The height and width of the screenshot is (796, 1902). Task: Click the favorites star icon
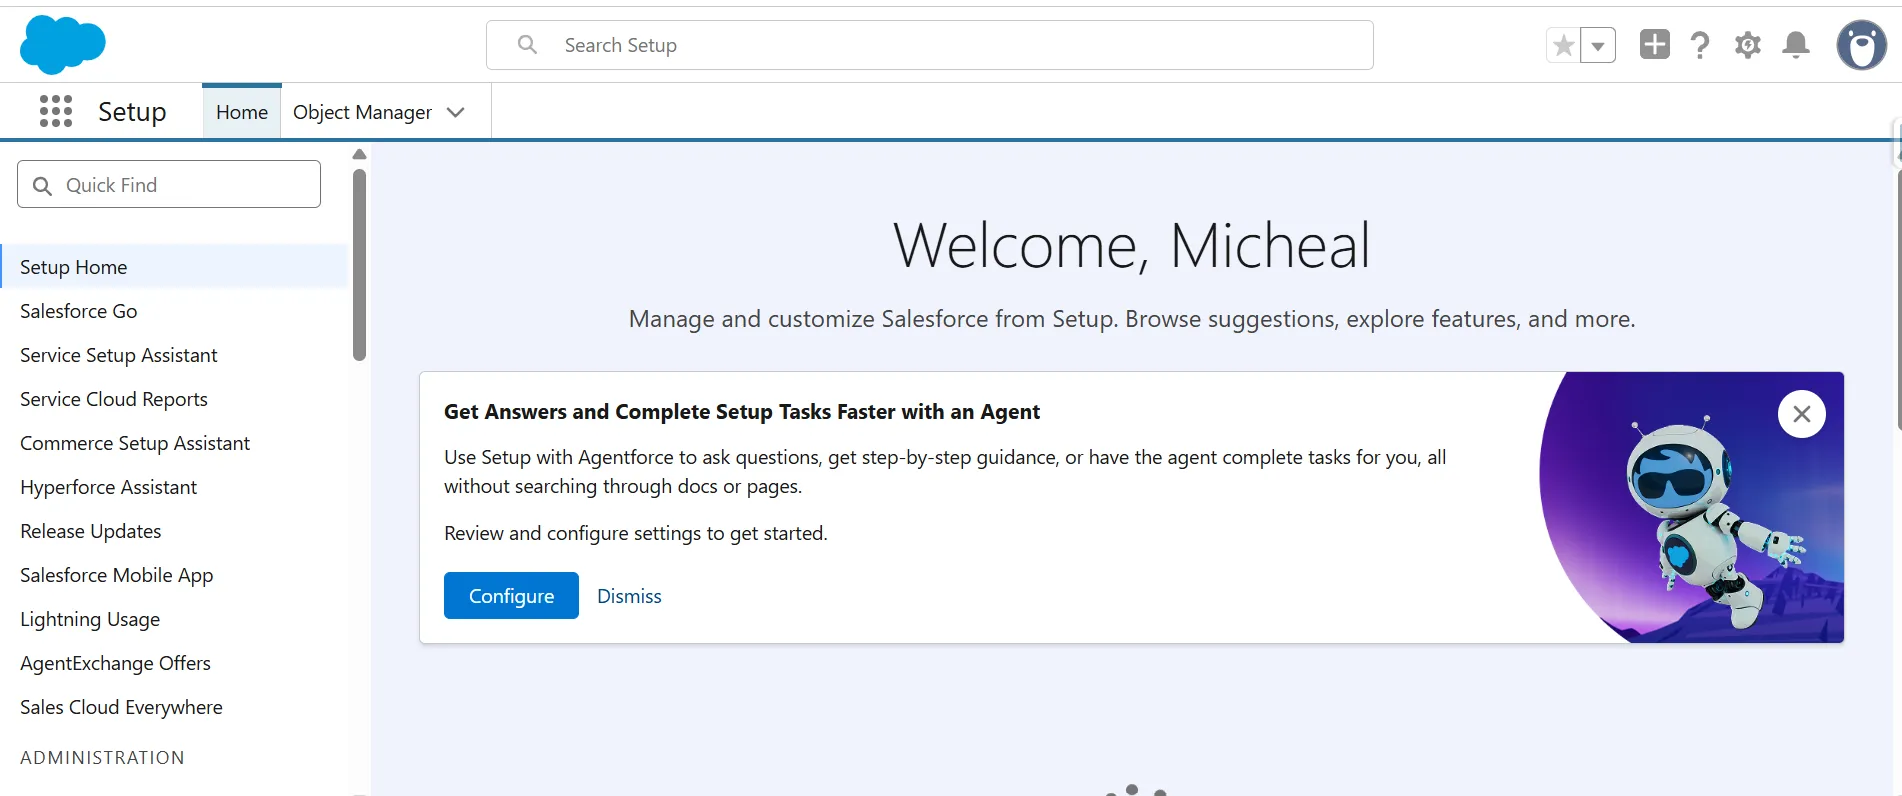click(1564, 45)
